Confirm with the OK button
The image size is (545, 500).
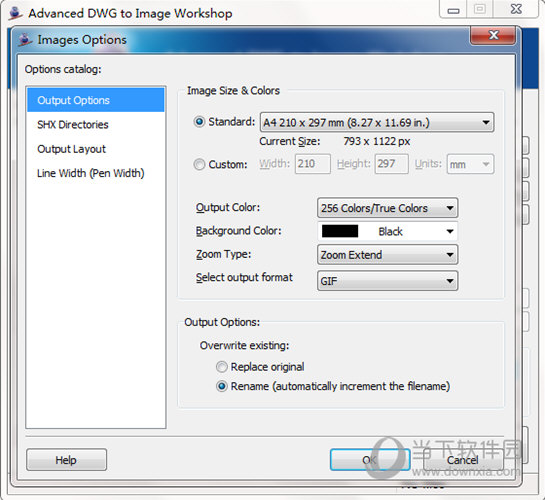pyautogui.click(x=370, y=460)
